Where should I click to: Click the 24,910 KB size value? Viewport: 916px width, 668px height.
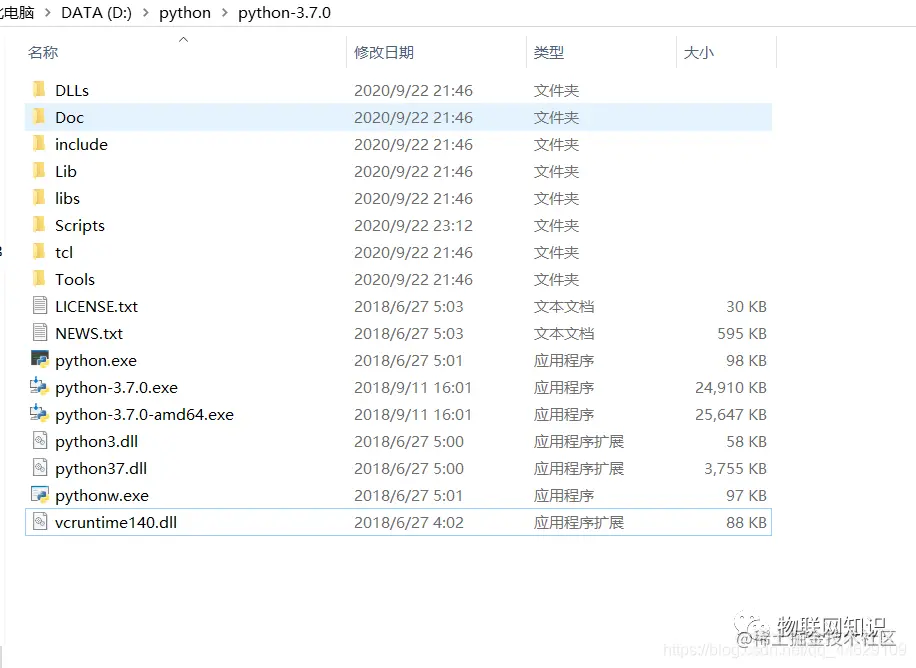click(x=730, y=387)
